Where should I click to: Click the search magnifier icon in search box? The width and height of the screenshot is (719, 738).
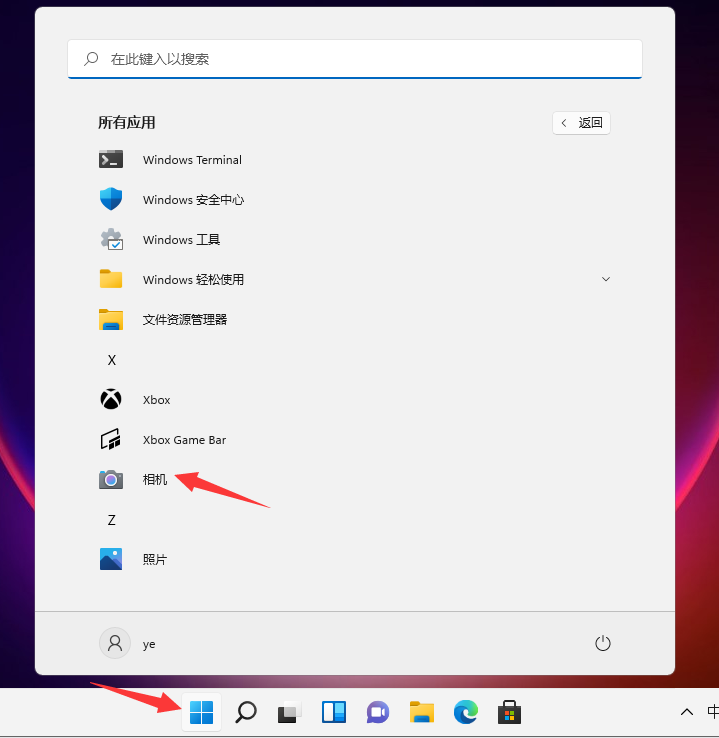coord(91,59)
